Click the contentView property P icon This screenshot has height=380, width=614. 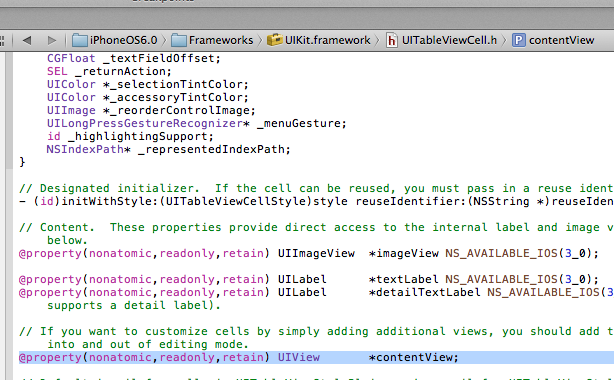(x=518, y=40)
